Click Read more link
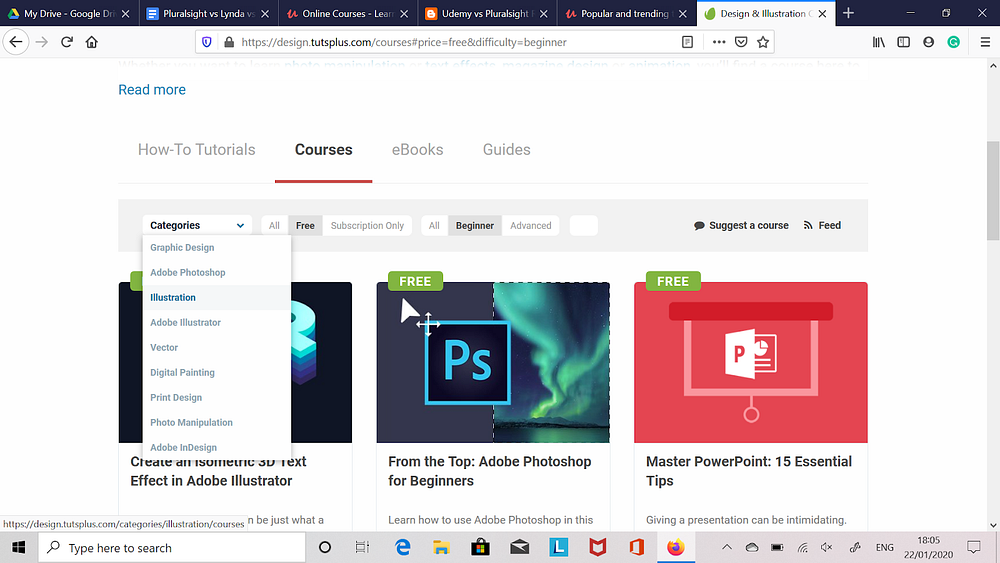1000x563 pixels. pyautogui.click(x=152, y=90)
